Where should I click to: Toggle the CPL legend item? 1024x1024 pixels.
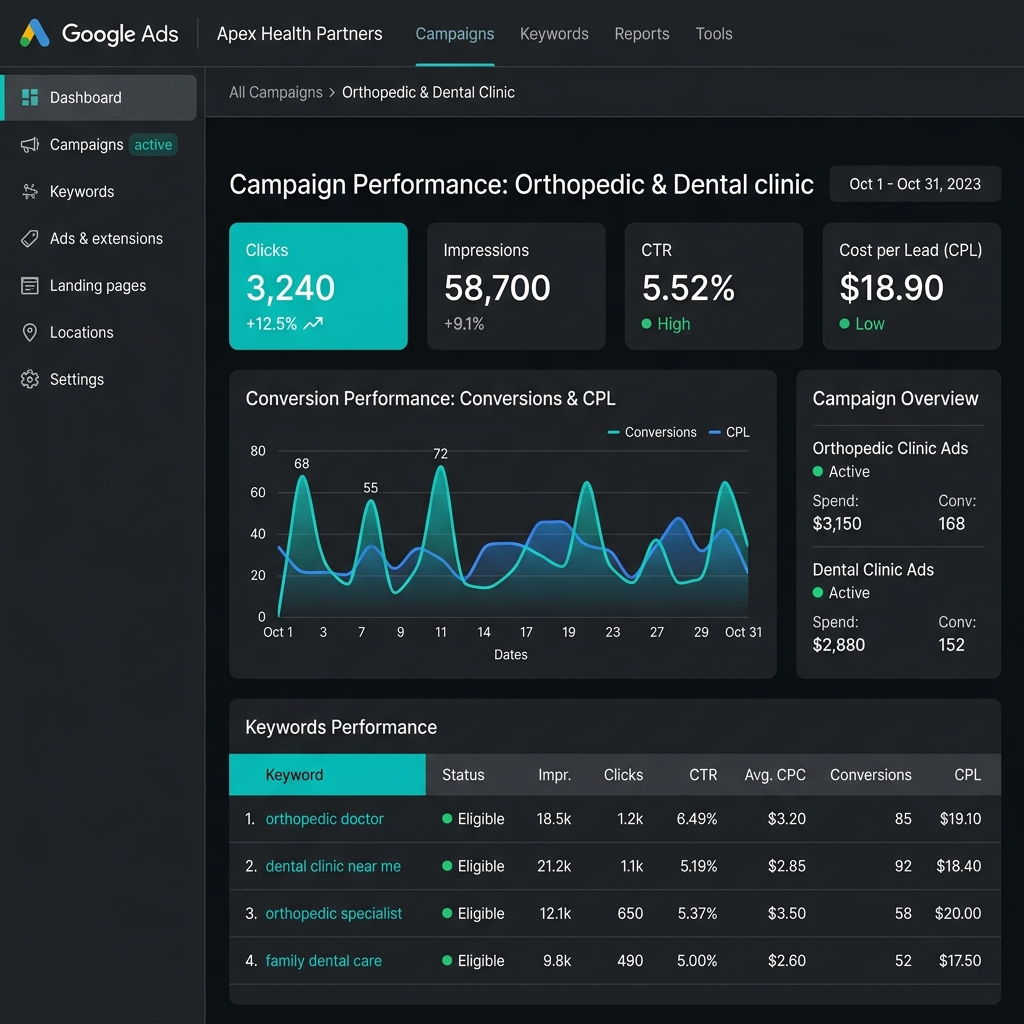pos(729,432)
